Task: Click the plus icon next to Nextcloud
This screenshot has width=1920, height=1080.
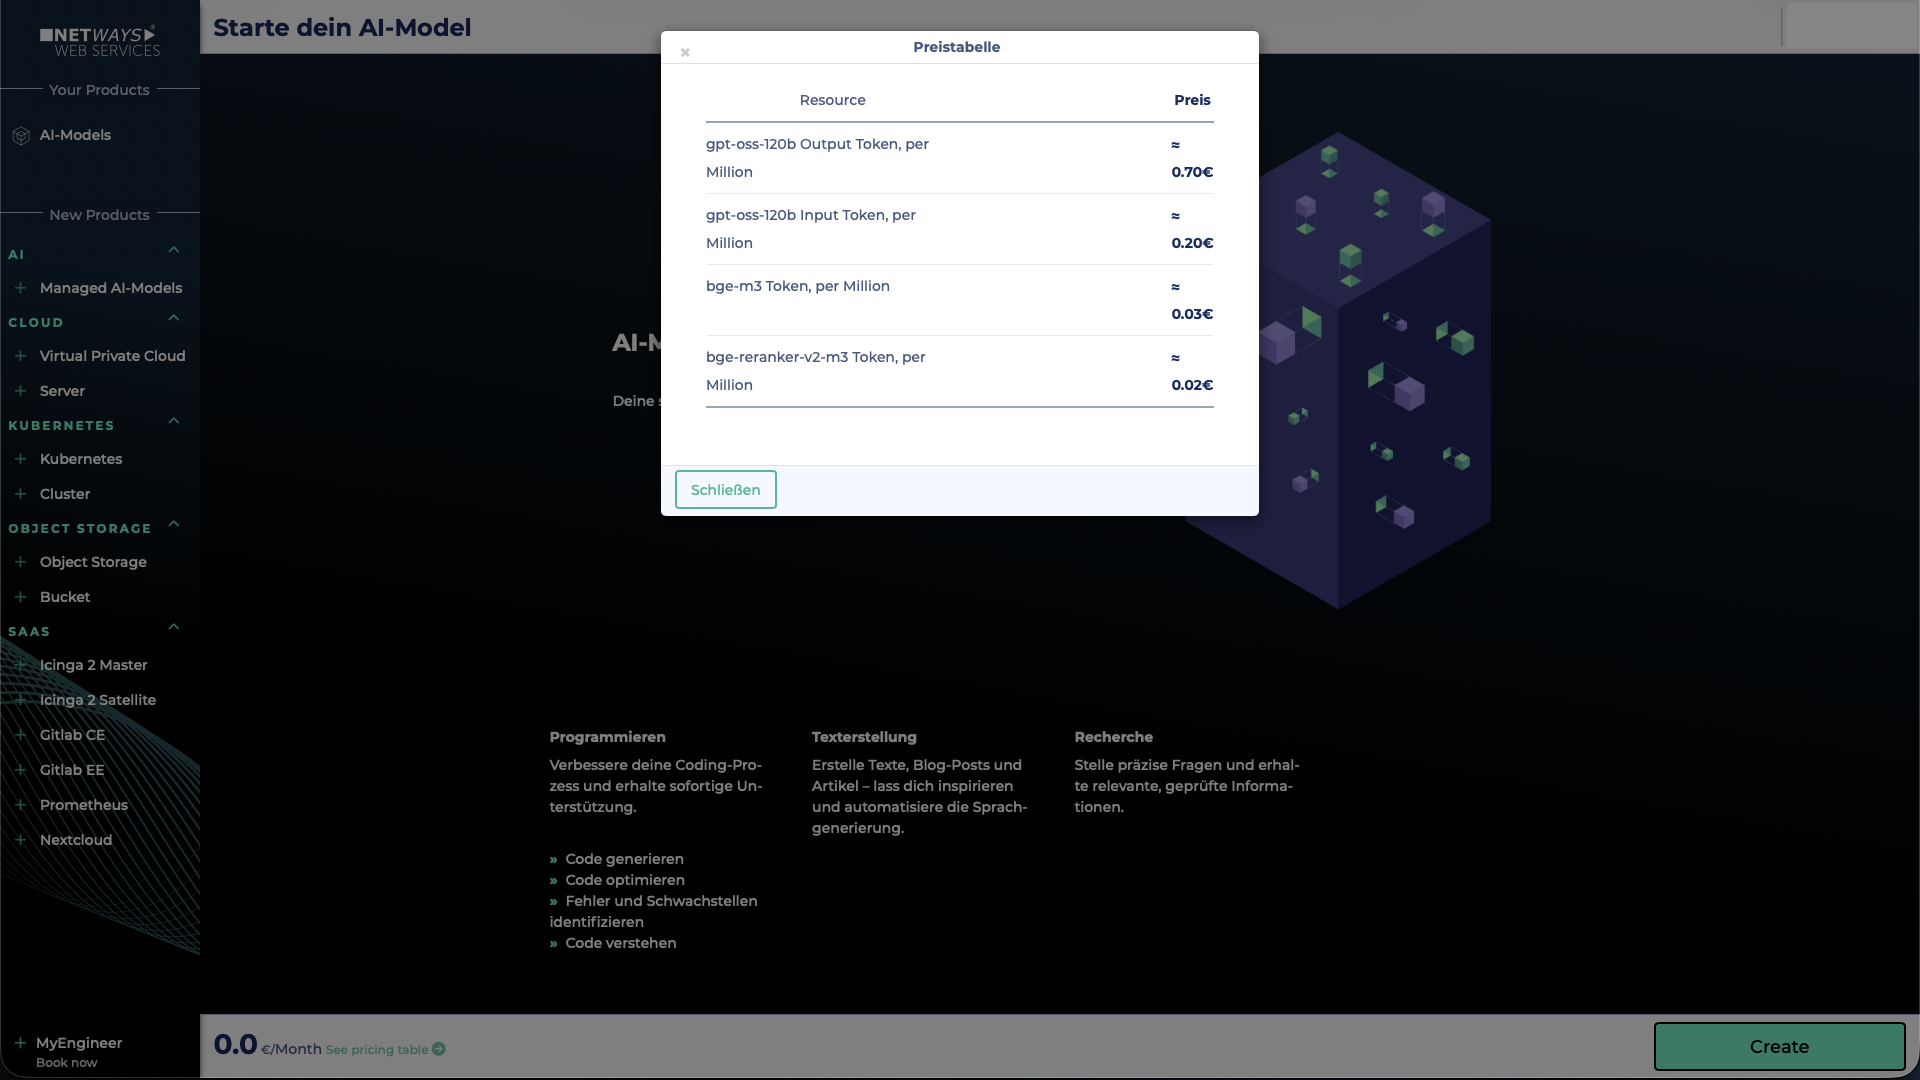Action: (x=21, y=840)
